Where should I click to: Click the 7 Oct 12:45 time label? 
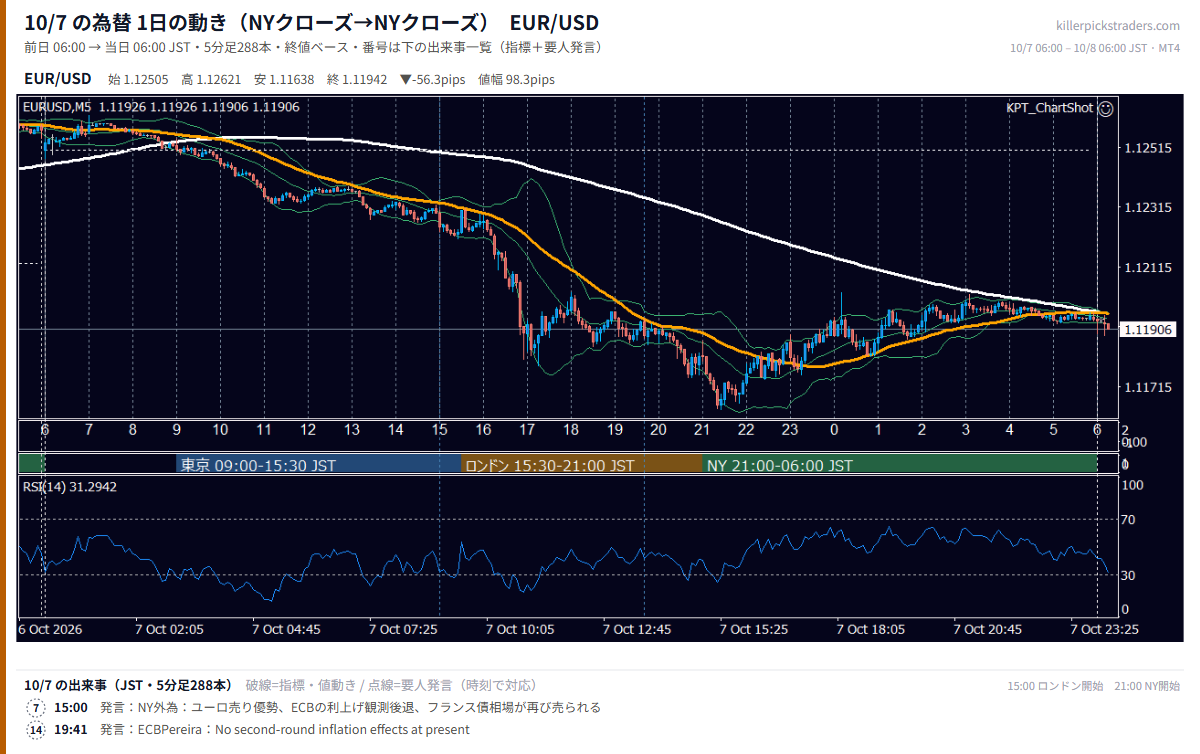click(637, 629)
